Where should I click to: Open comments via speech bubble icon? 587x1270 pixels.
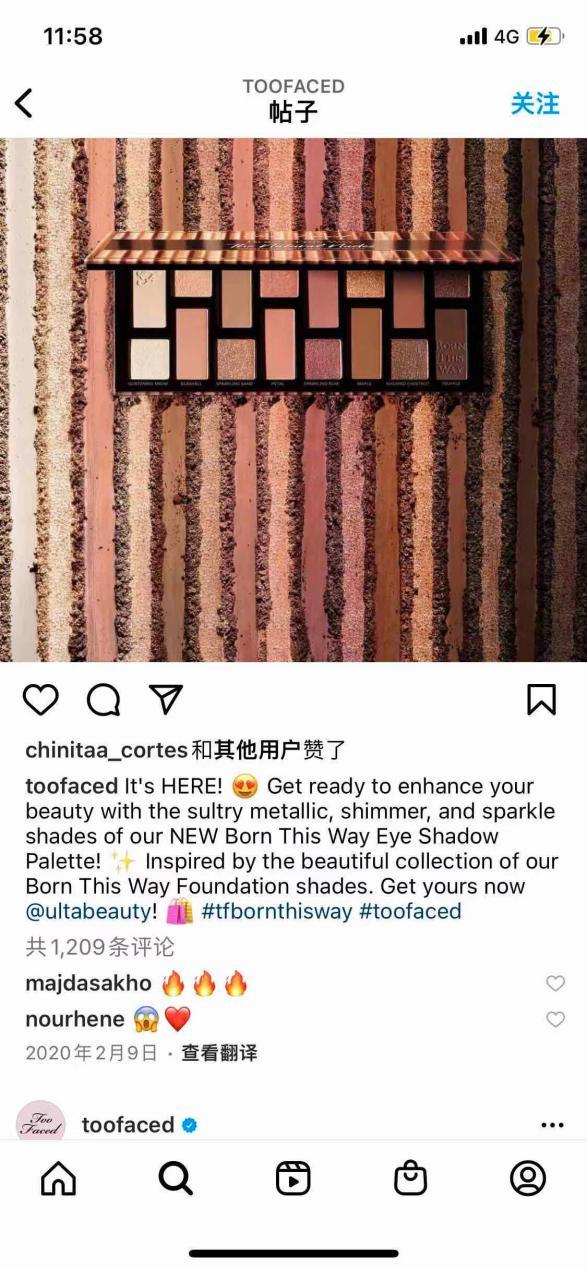pos(103,700)
